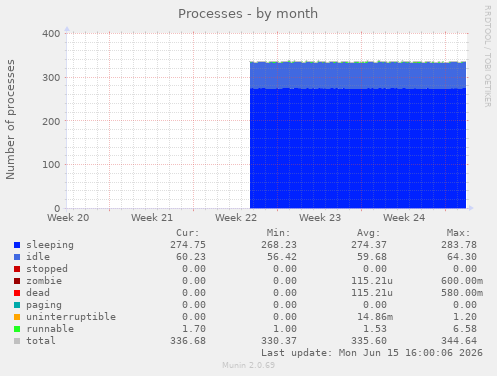This screenshot has width=497, height=376.
Task: Click the y-axis label 200
Action: coord(51,121)
